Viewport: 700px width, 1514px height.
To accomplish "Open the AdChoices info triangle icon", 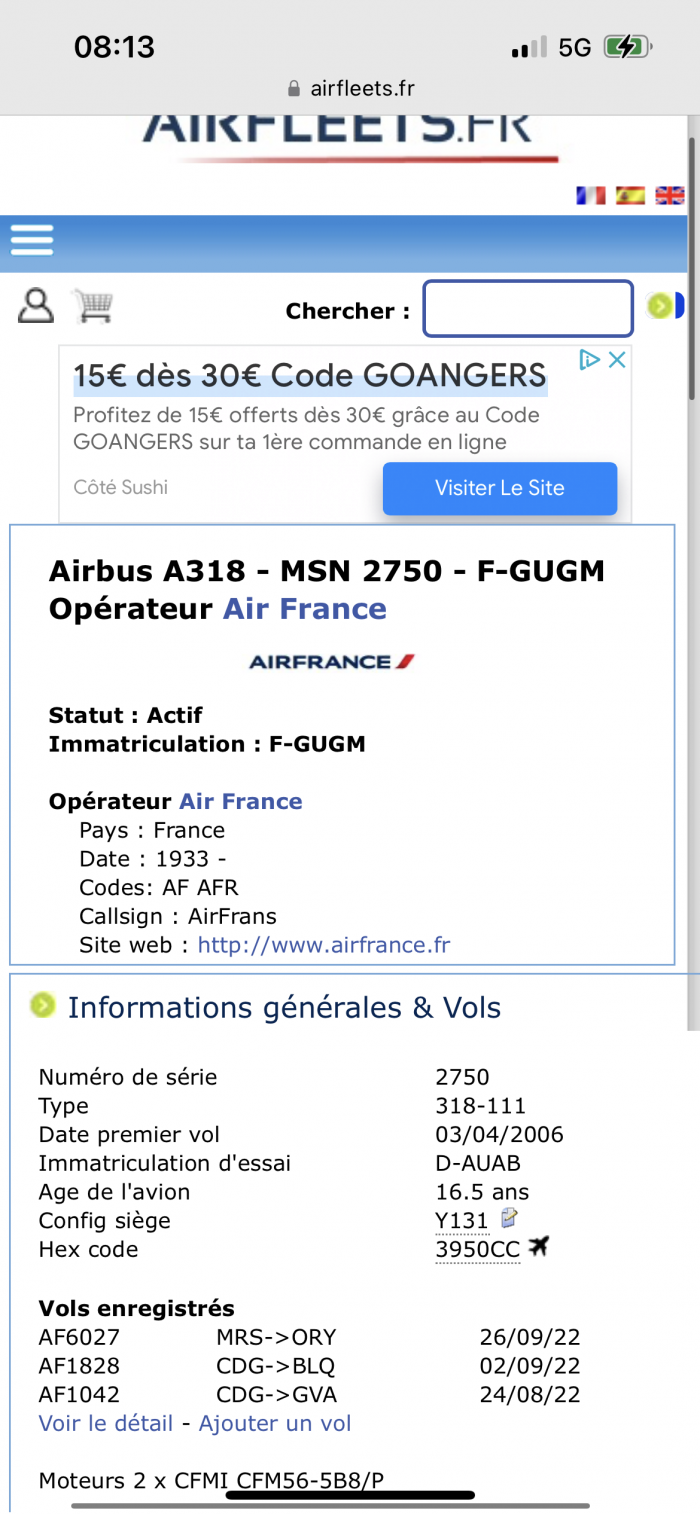I will pos(590,360).
